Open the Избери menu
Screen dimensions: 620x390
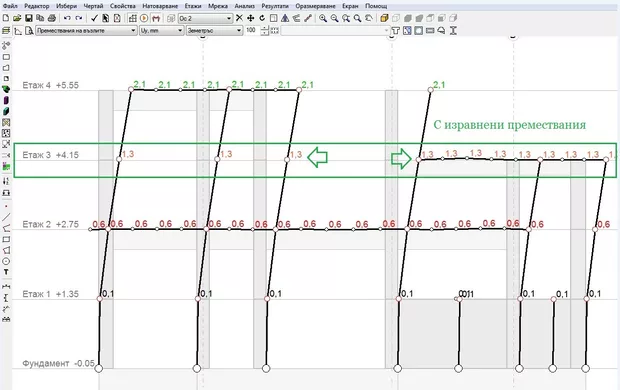click(66, 6)
